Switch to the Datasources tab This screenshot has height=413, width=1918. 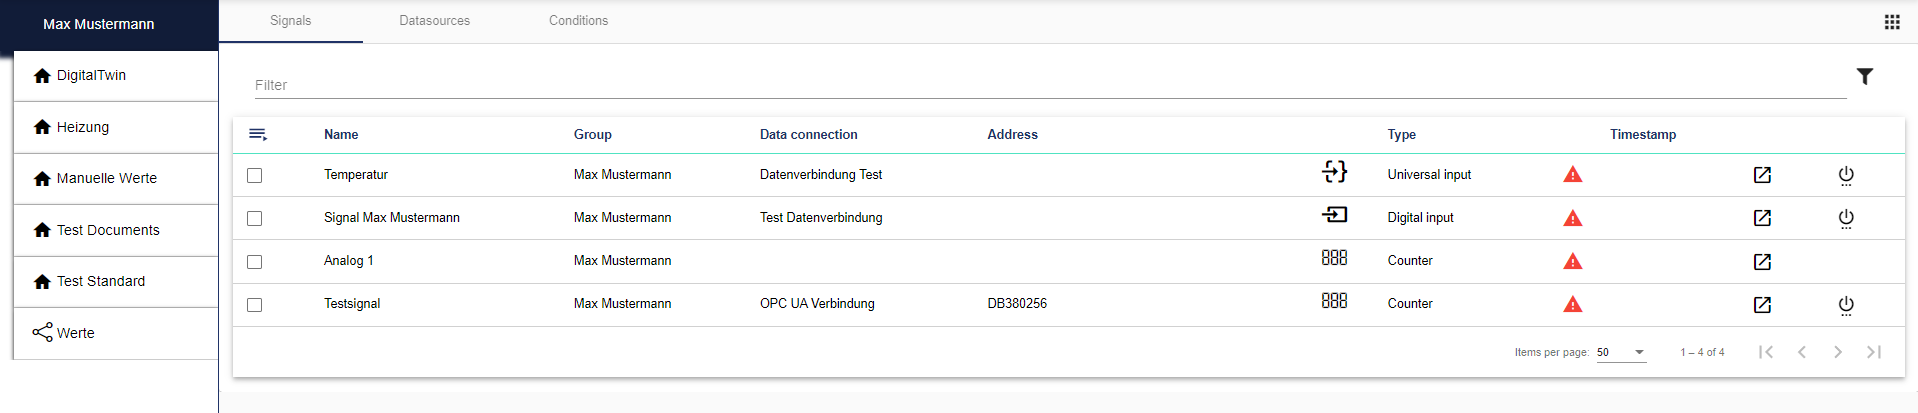pyautogui.click(x=434, y=21)
